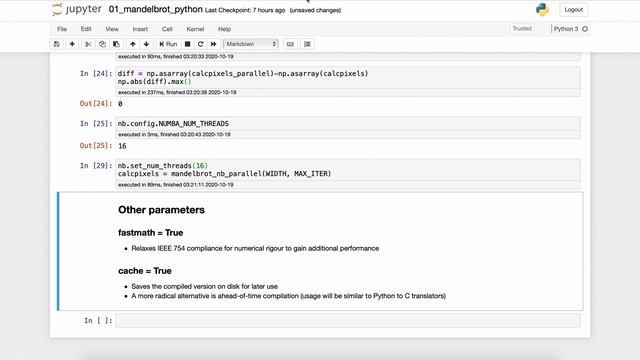Open the Kernel menu
This screenshot has width=640, height=360.
click(x=195, y=29)
